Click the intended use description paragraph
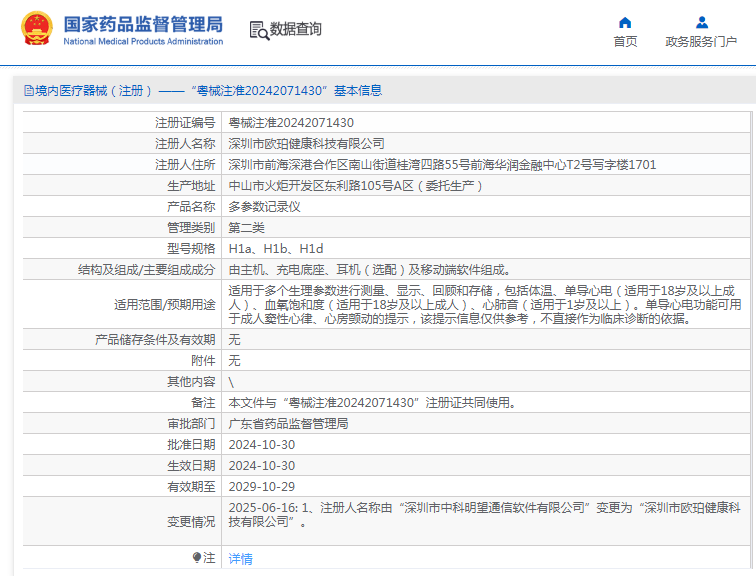 click(x=485, y=305)
